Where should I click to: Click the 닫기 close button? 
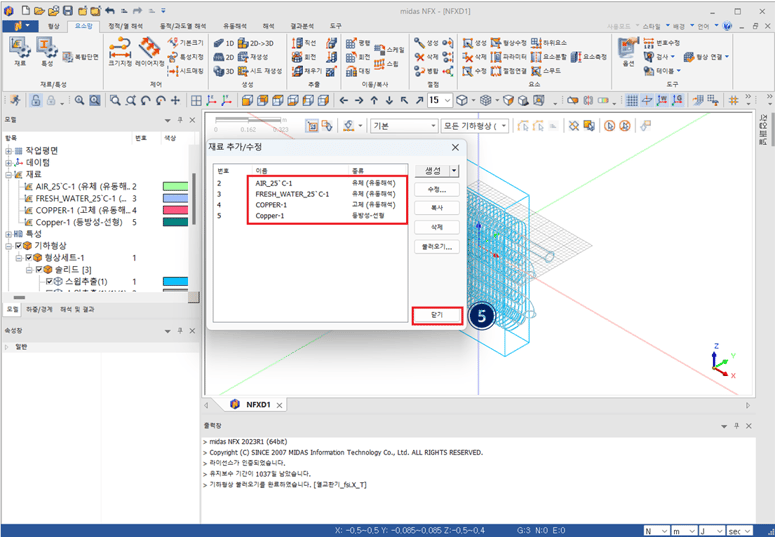tap(437, 315)
